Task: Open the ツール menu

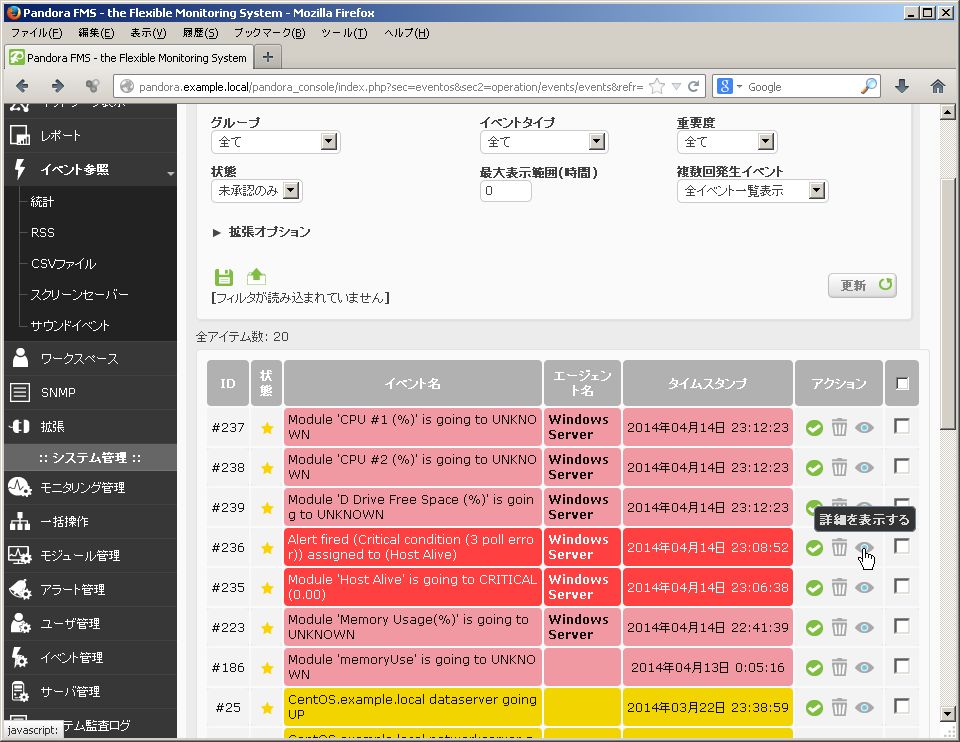Action: (x=344, y=33)
